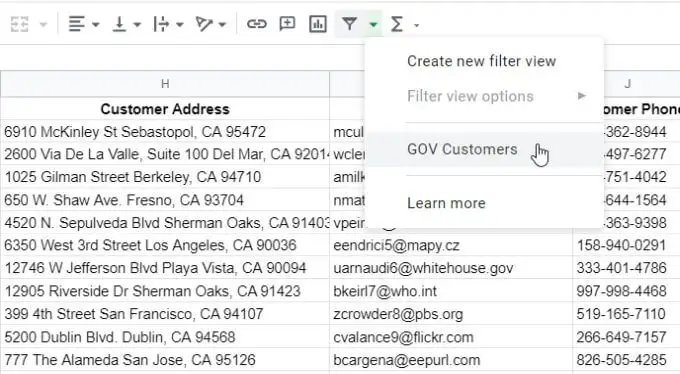Click the insert chart icon
Viewport: 680px width, 374px height.
coord(318,24)
